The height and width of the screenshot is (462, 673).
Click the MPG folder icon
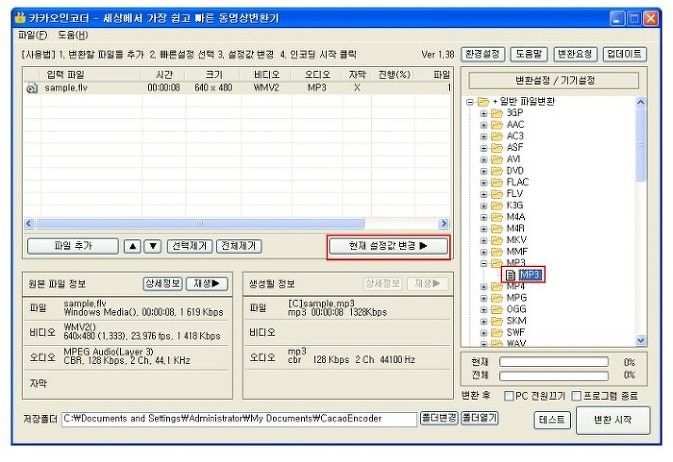[x=497, y=298]
